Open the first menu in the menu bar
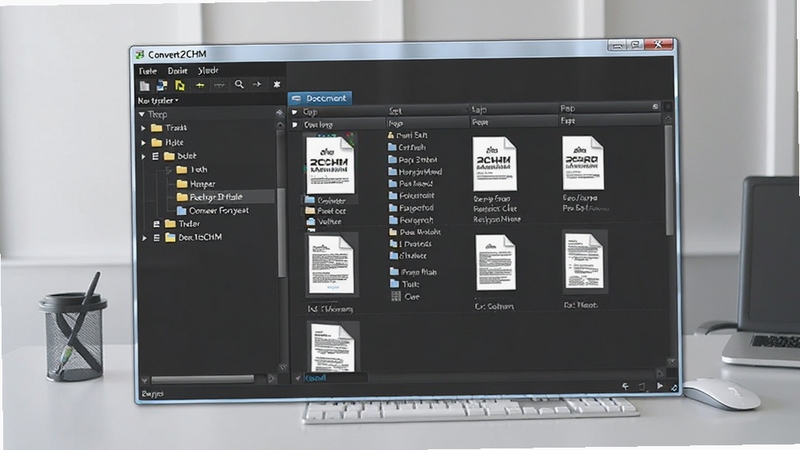800x450 pixels. pyautogui.click(x=148, y=71)
